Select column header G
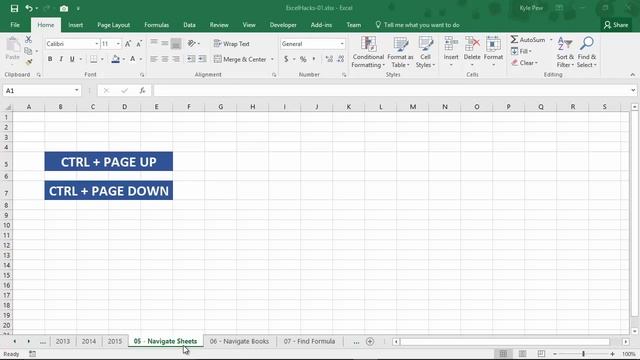640x360 pixels. click(221, 107)
